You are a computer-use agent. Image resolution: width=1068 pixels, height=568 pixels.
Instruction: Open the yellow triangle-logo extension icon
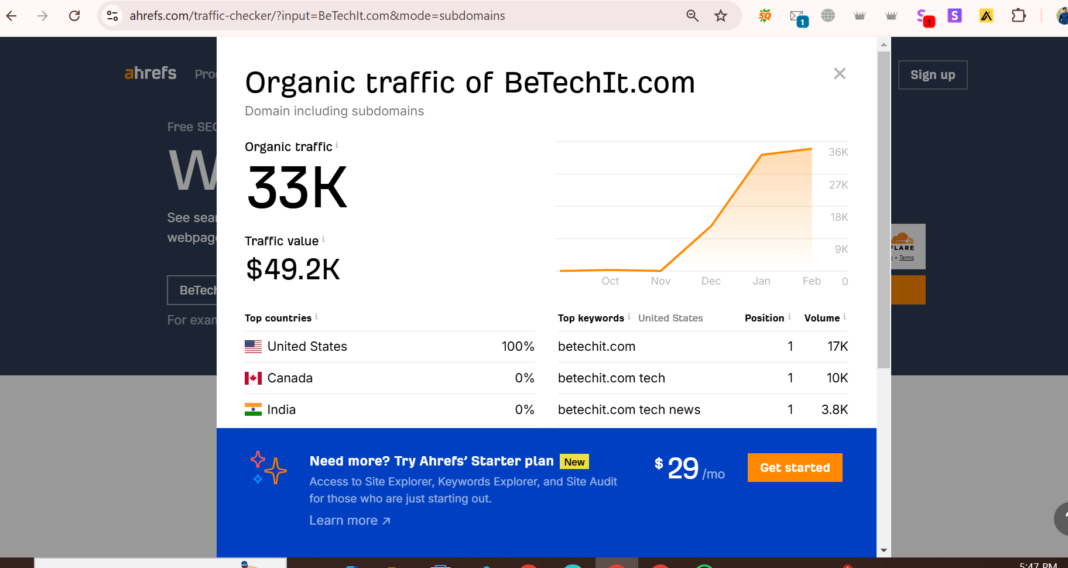pyautogui.click(x=986, y=15)
